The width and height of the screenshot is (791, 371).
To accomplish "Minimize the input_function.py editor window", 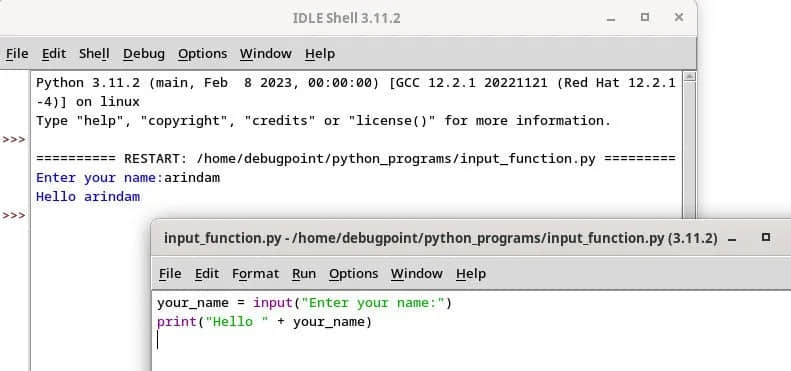I will tap(732, 238).
